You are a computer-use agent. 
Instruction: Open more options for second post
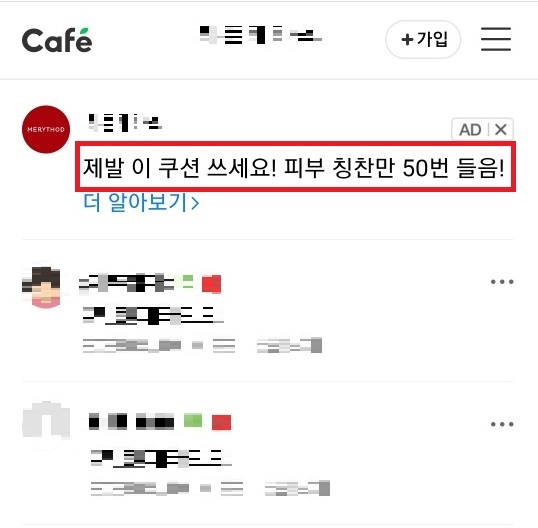pos(502,424)
